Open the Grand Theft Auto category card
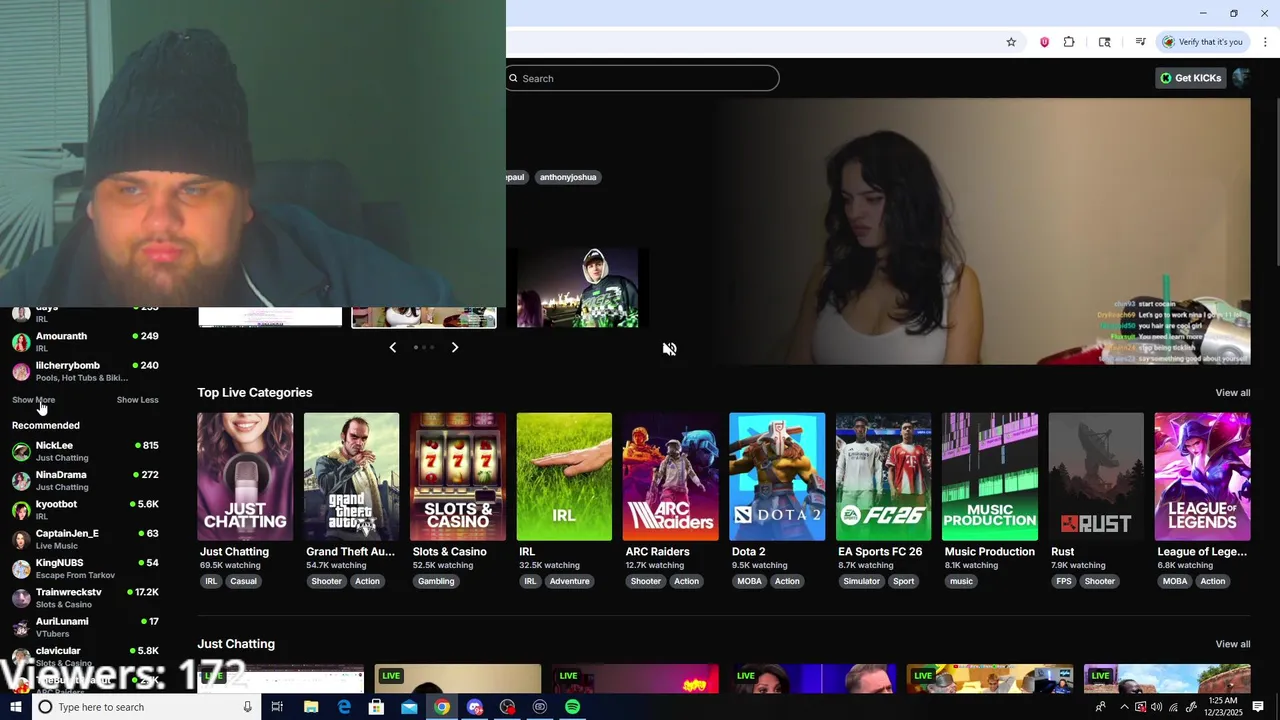Screen dimensions: 1280x720 351,477
